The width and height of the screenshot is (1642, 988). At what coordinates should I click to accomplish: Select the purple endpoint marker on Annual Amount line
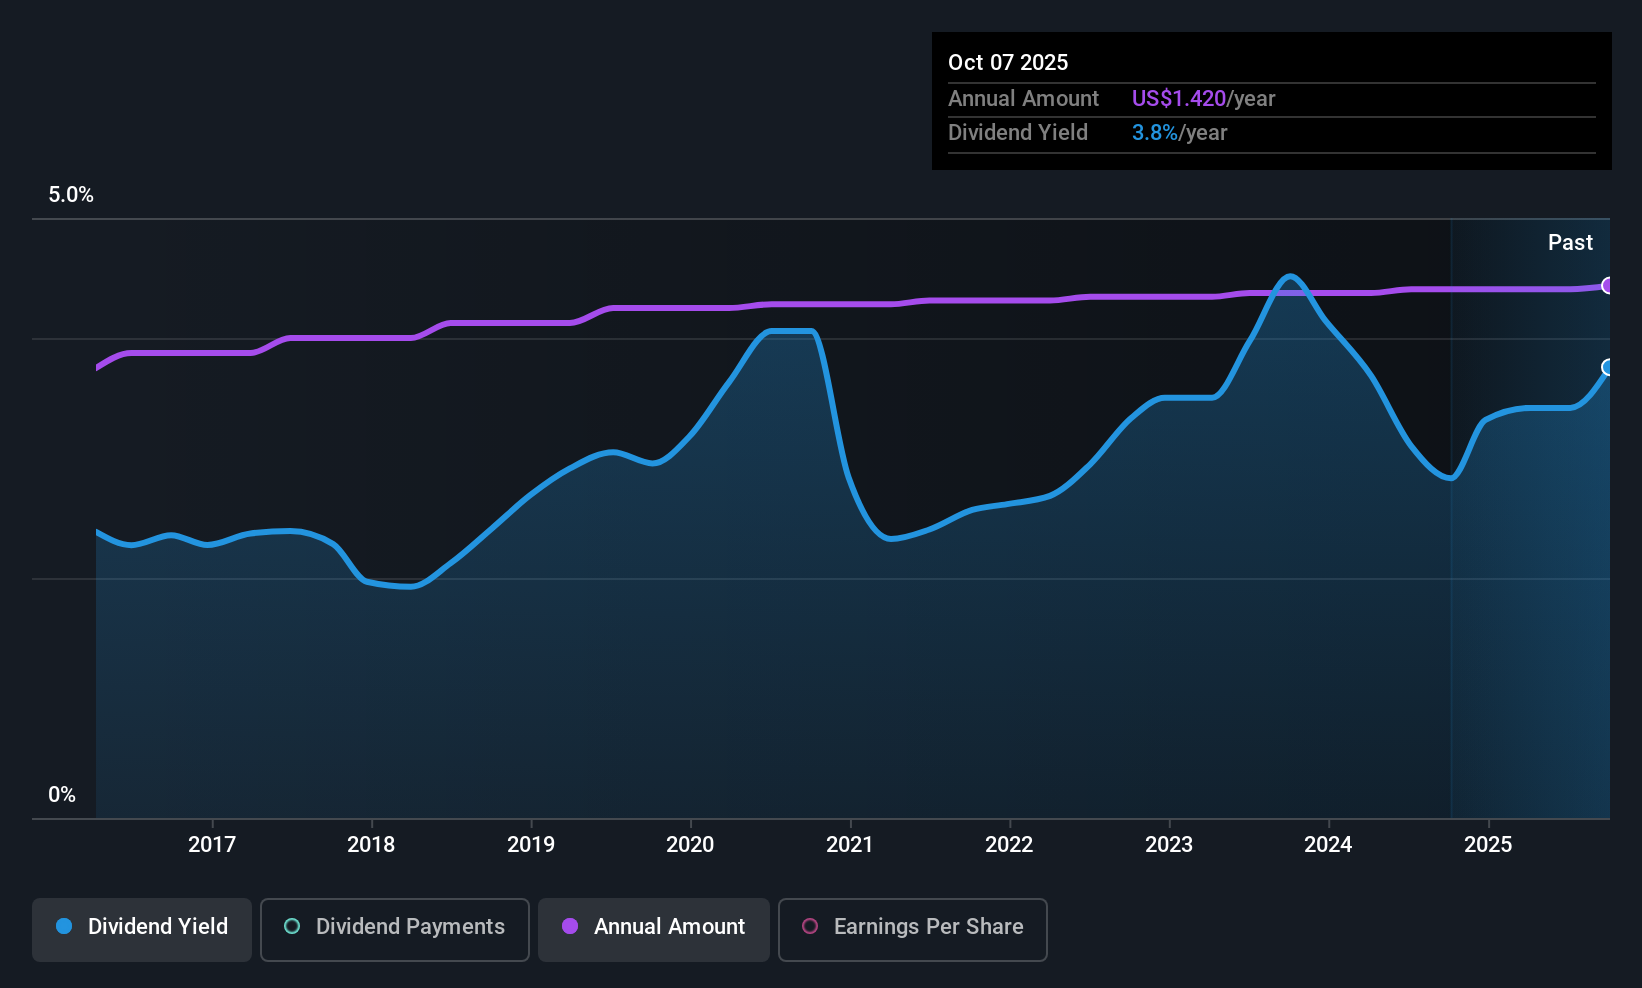click(x=1608, y=286)
